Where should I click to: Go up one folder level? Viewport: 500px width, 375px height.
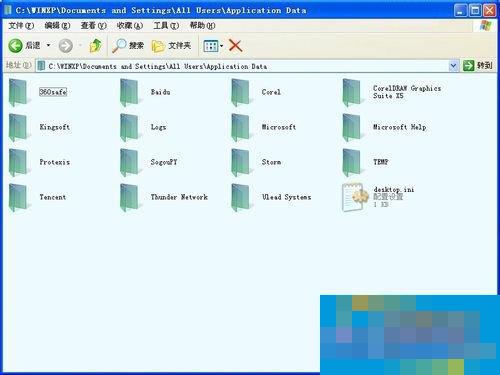96,46
